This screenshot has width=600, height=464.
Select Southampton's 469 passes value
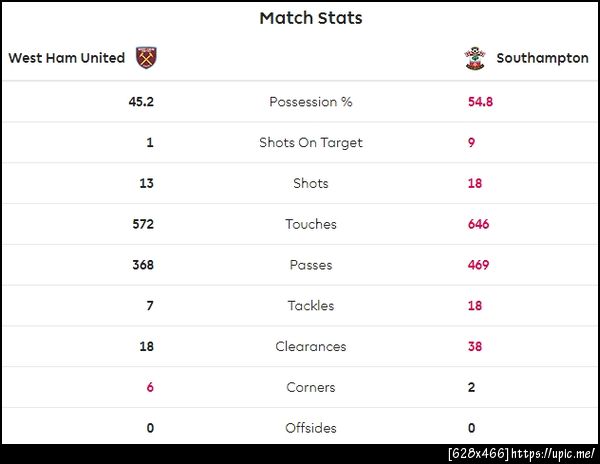pos(478,266)
